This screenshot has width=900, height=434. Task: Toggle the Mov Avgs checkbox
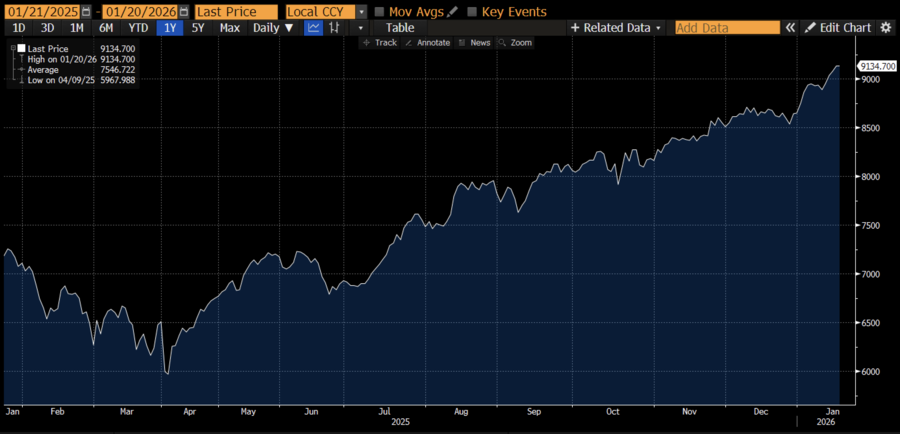(x=379, y=12)
